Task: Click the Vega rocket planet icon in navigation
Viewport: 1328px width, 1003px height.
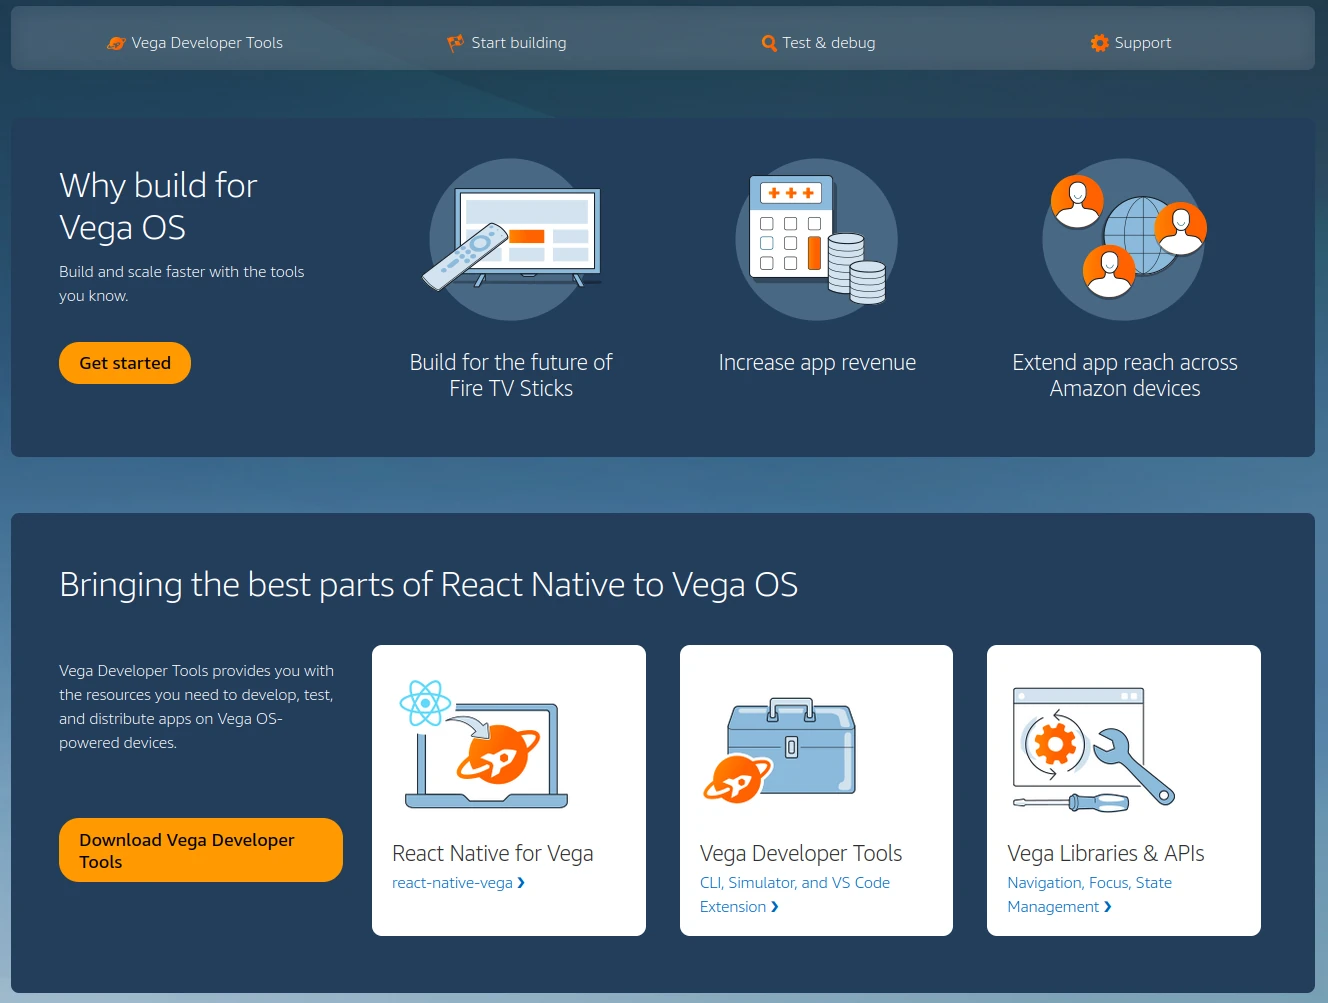Action: 116,43
